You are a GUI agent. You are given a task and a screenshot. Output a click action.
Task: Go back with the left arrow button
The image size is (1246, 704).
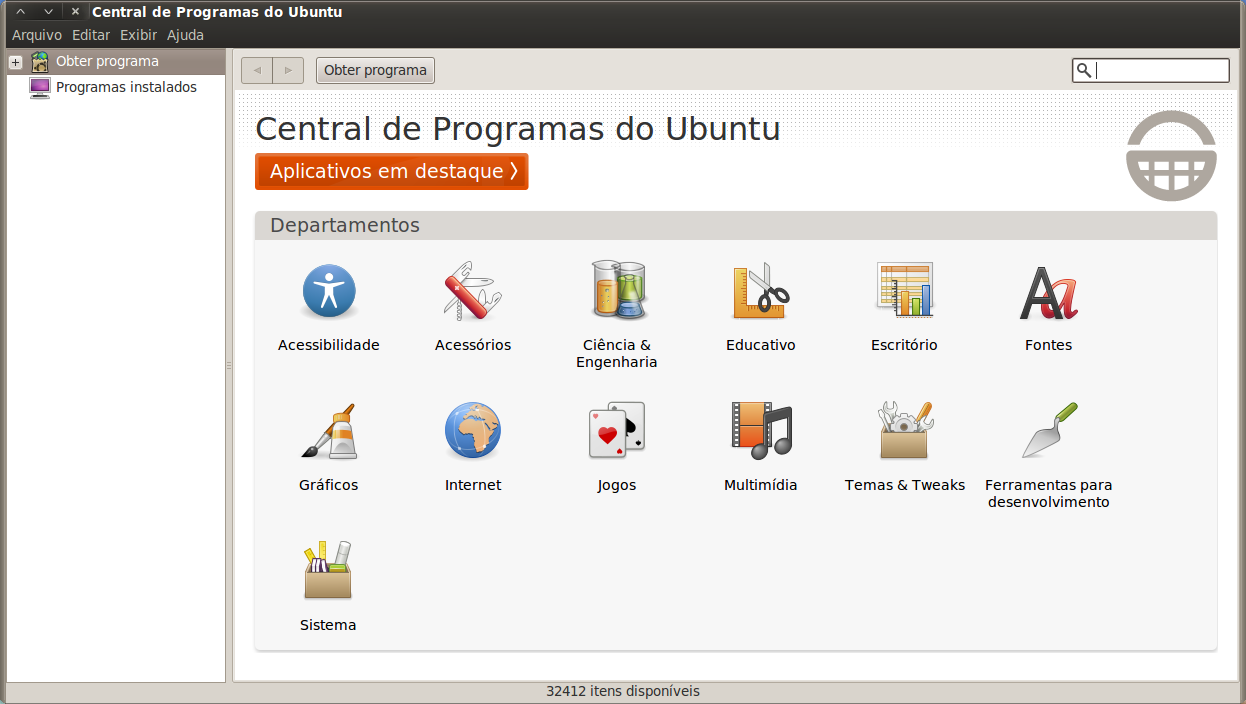click(257, 70)
